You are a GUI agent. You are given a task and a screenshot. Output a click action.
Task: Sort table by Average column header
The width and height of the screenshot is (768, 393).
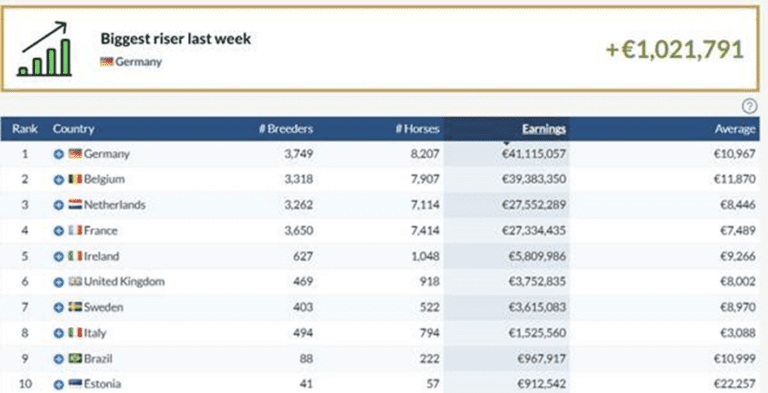(x=735, y=129)
